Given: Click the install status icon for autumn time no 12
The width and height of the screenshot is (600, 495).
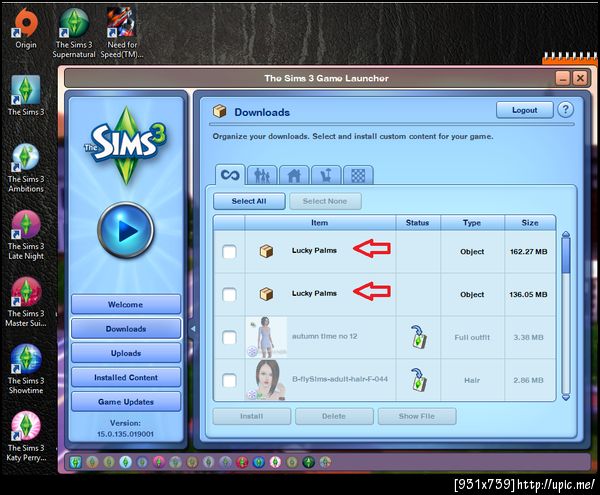Looking at the screenshot, I should [x=419, y=337].
